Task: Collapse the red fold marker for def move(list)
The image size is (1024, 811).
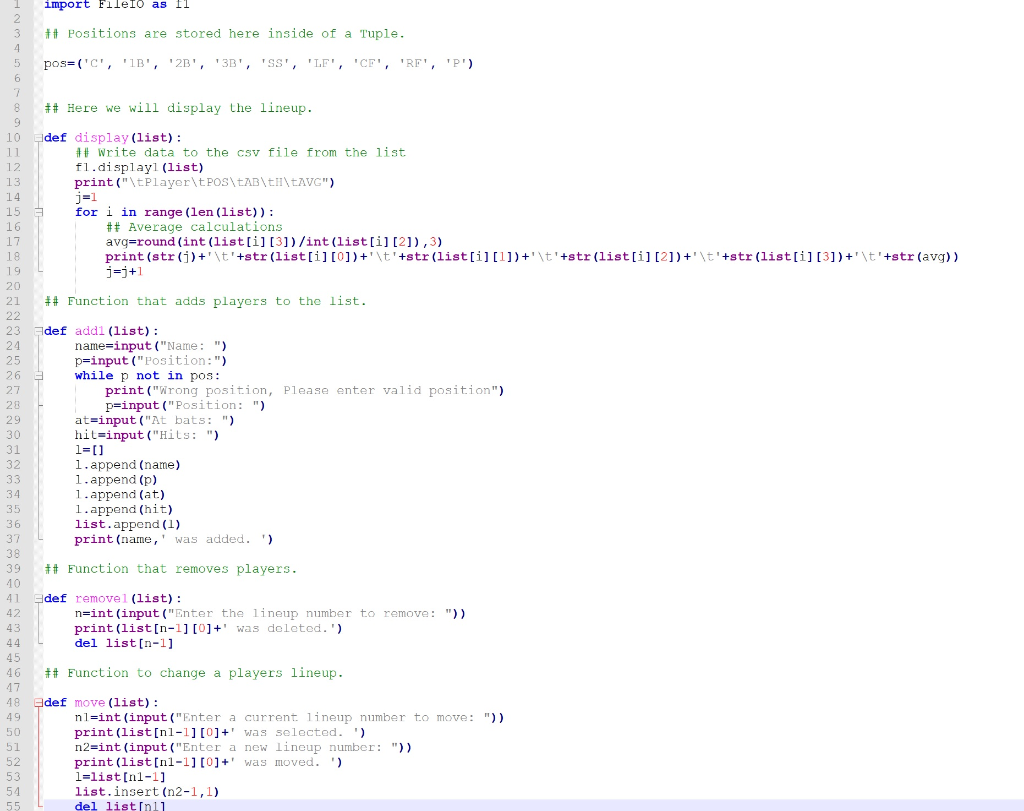Action: [39, 703]
